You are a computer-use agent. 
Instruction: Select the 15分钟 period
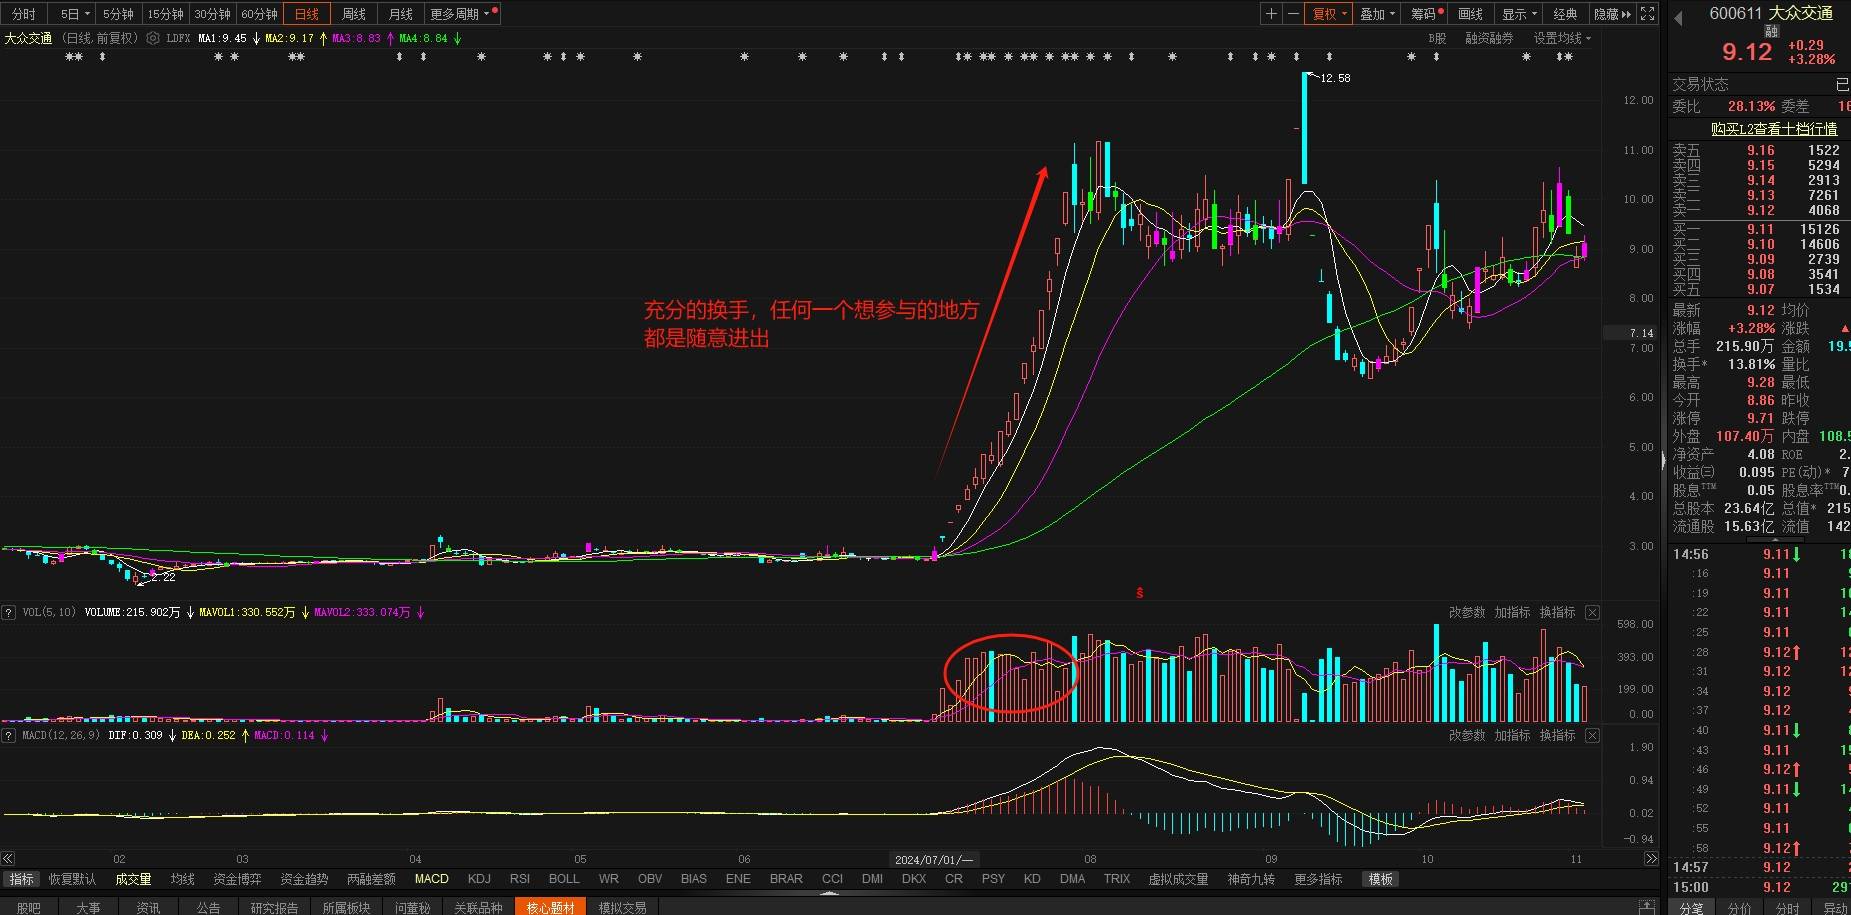click(166, 14)
